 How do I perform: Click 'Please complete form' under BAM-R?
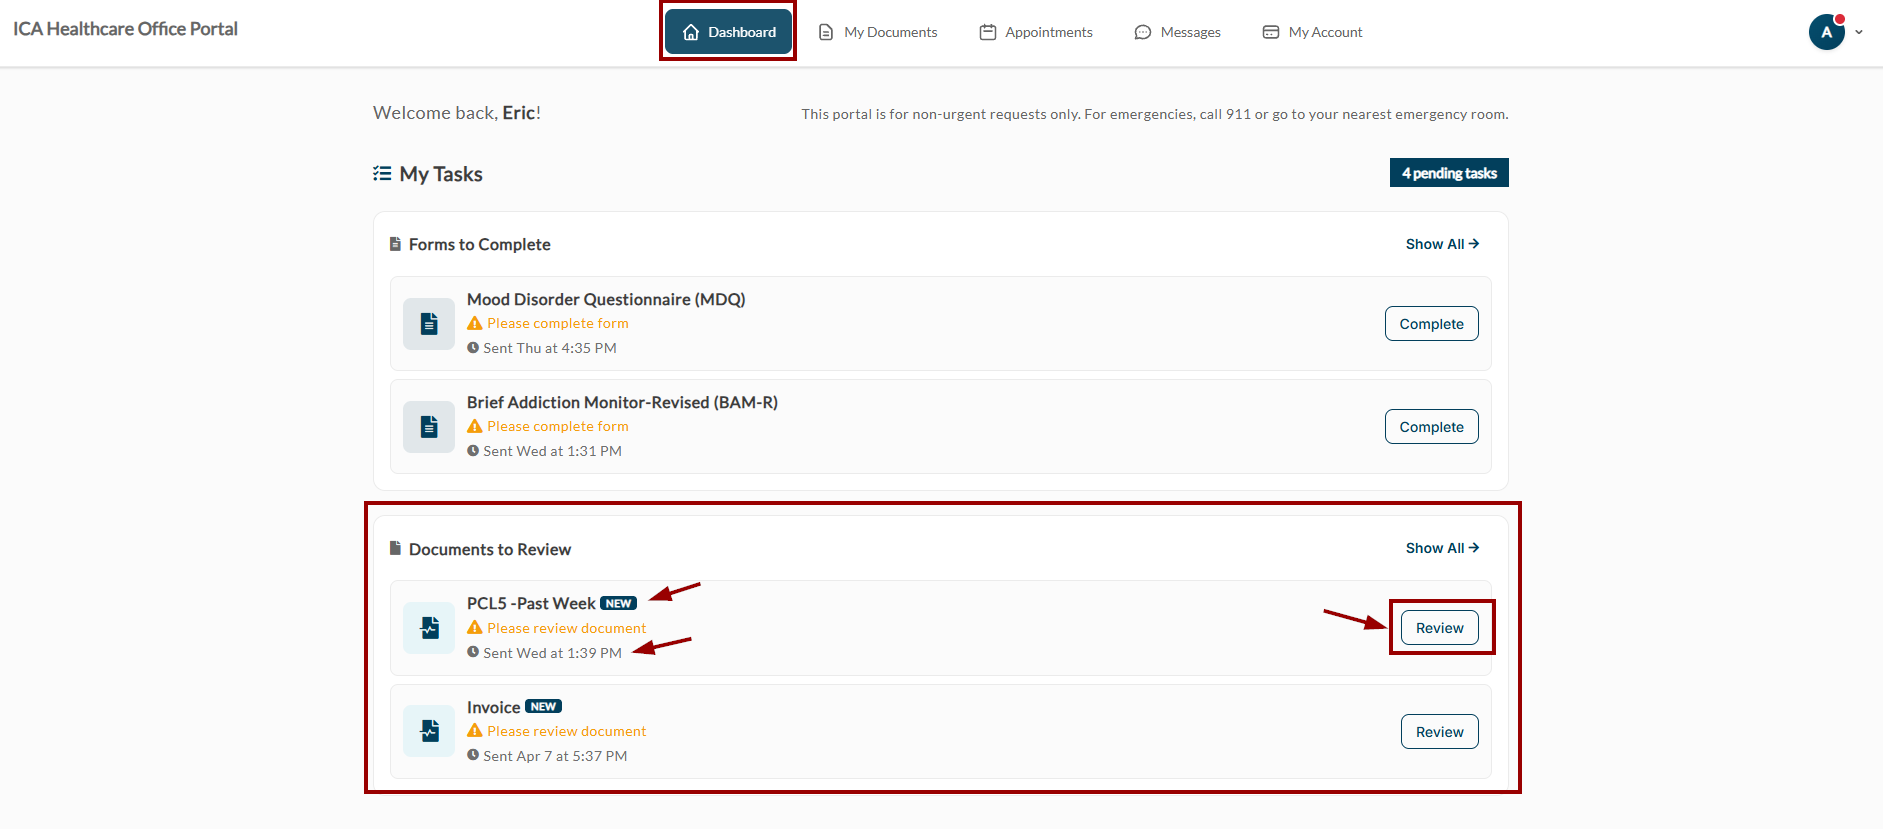[x=558, y=426]
